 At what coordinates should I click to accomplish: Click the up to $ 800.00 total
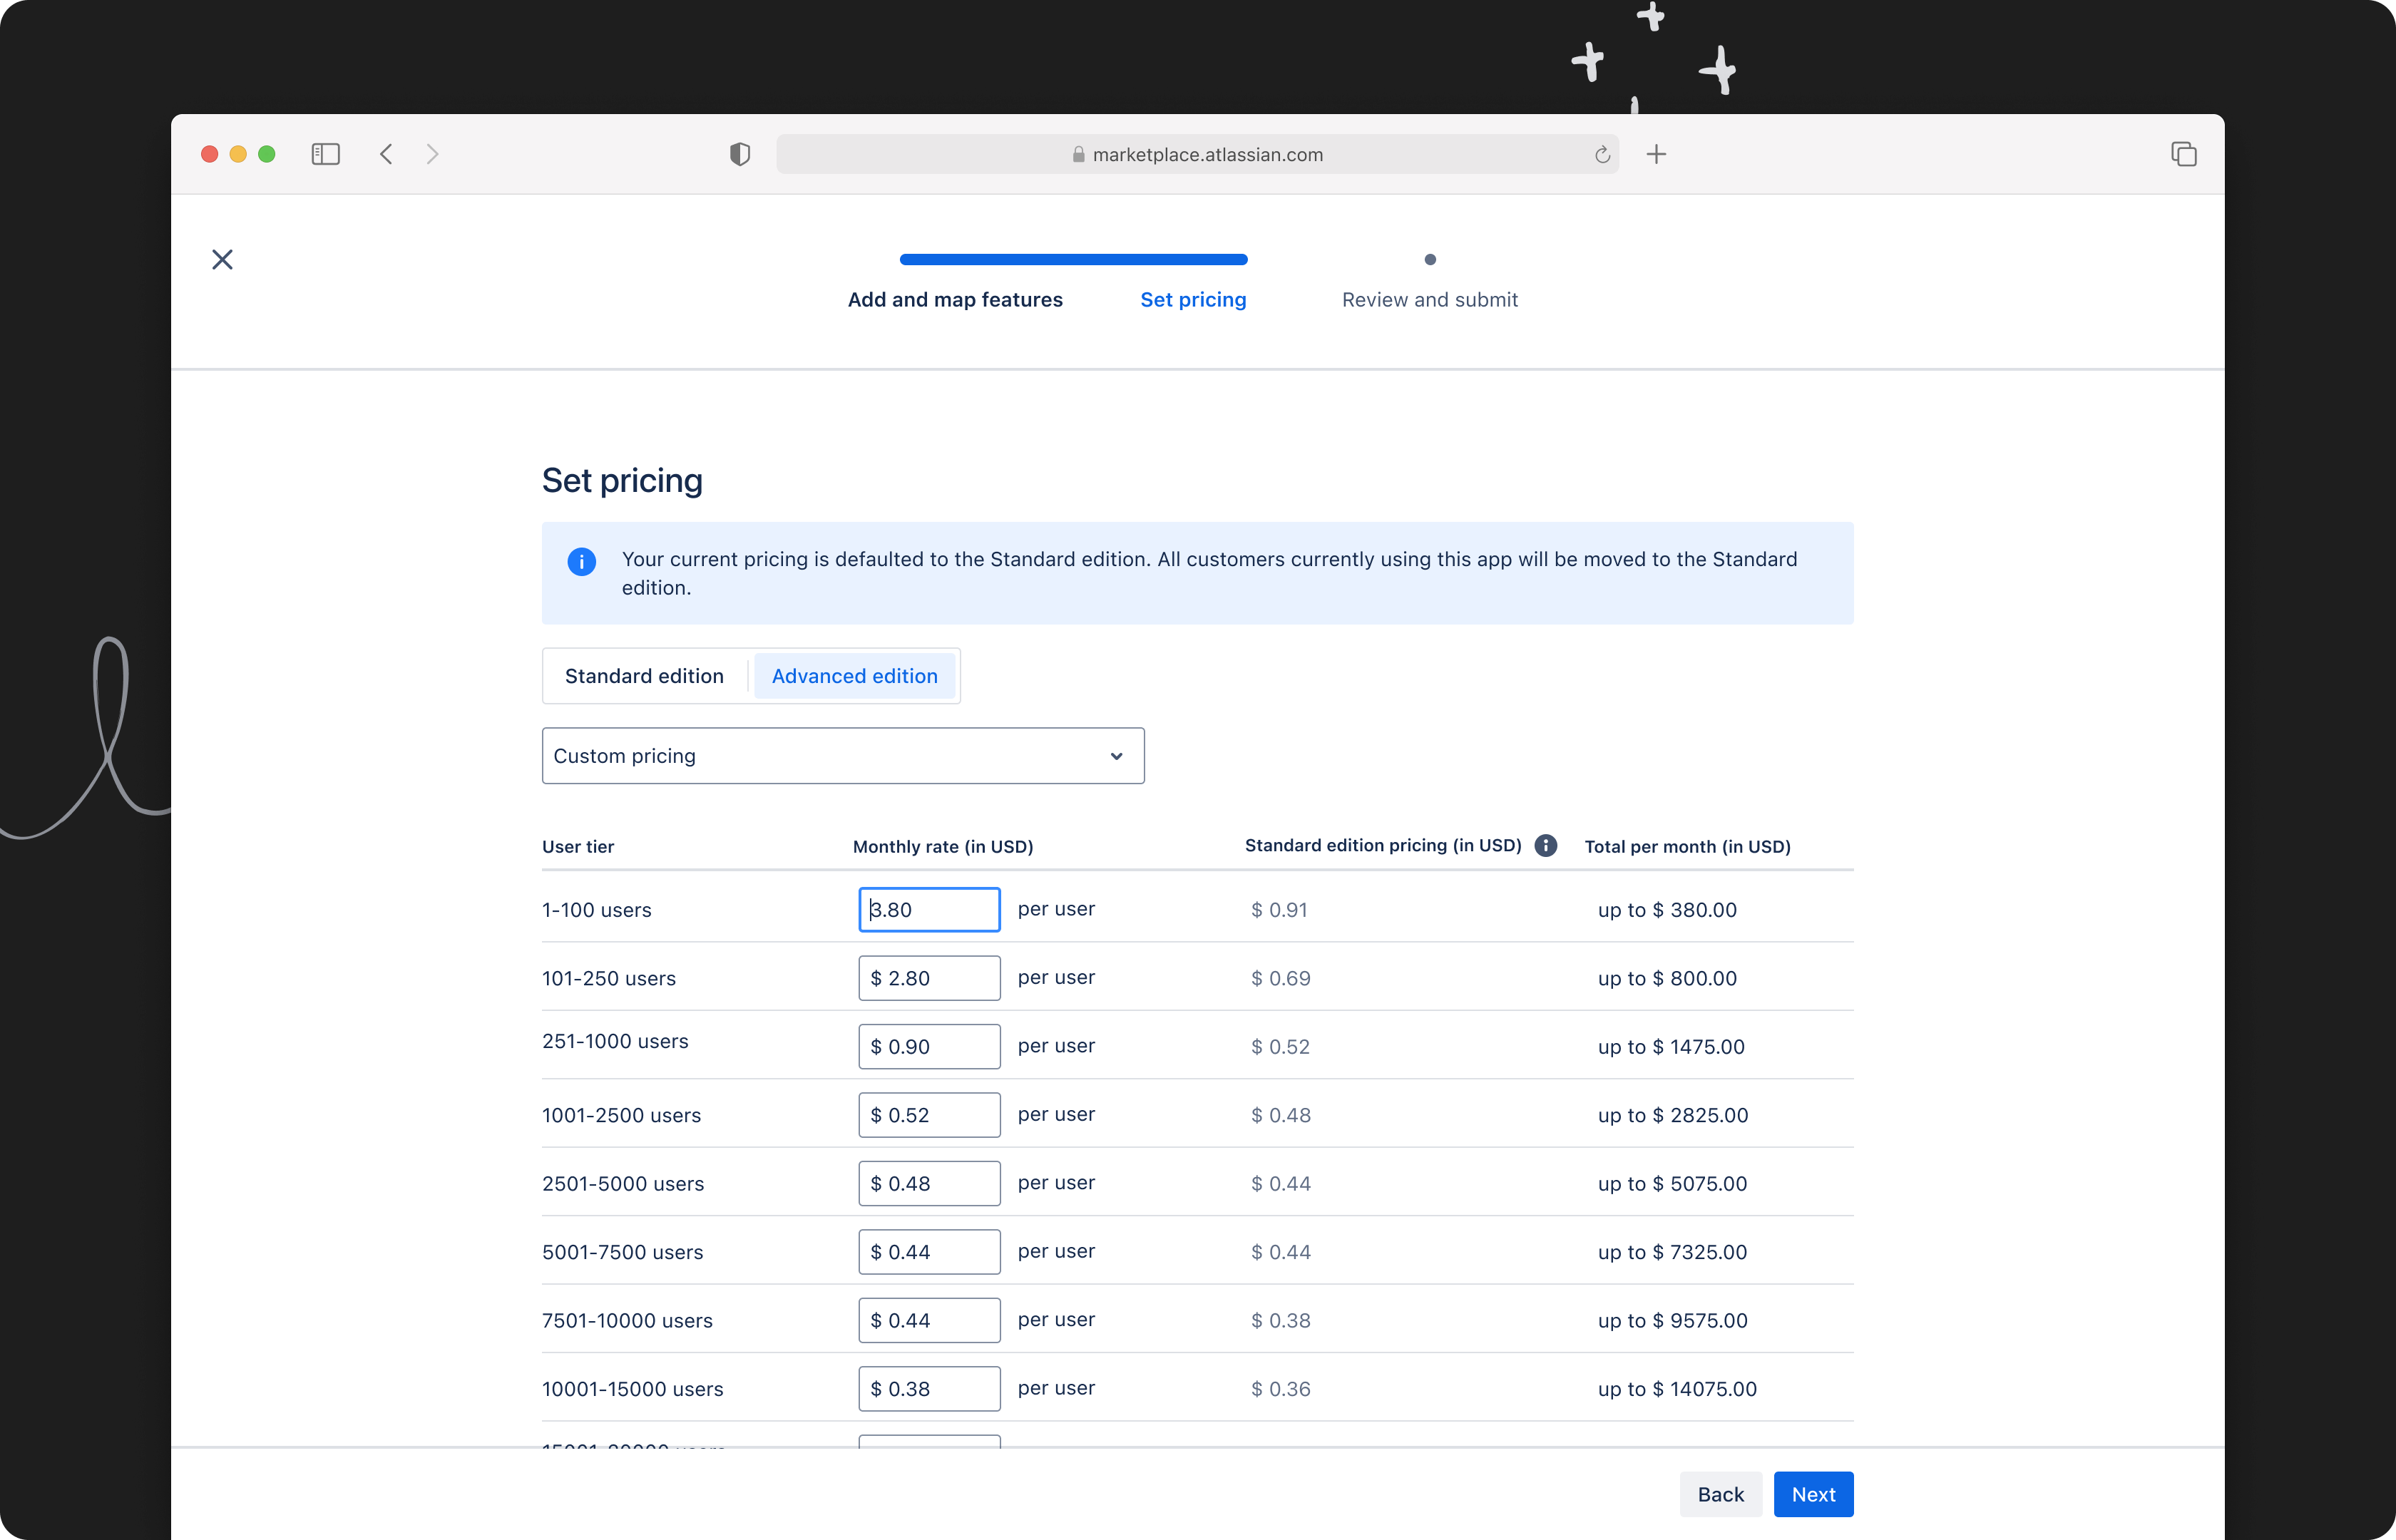pyautogui.click(x=1667, y=979)
